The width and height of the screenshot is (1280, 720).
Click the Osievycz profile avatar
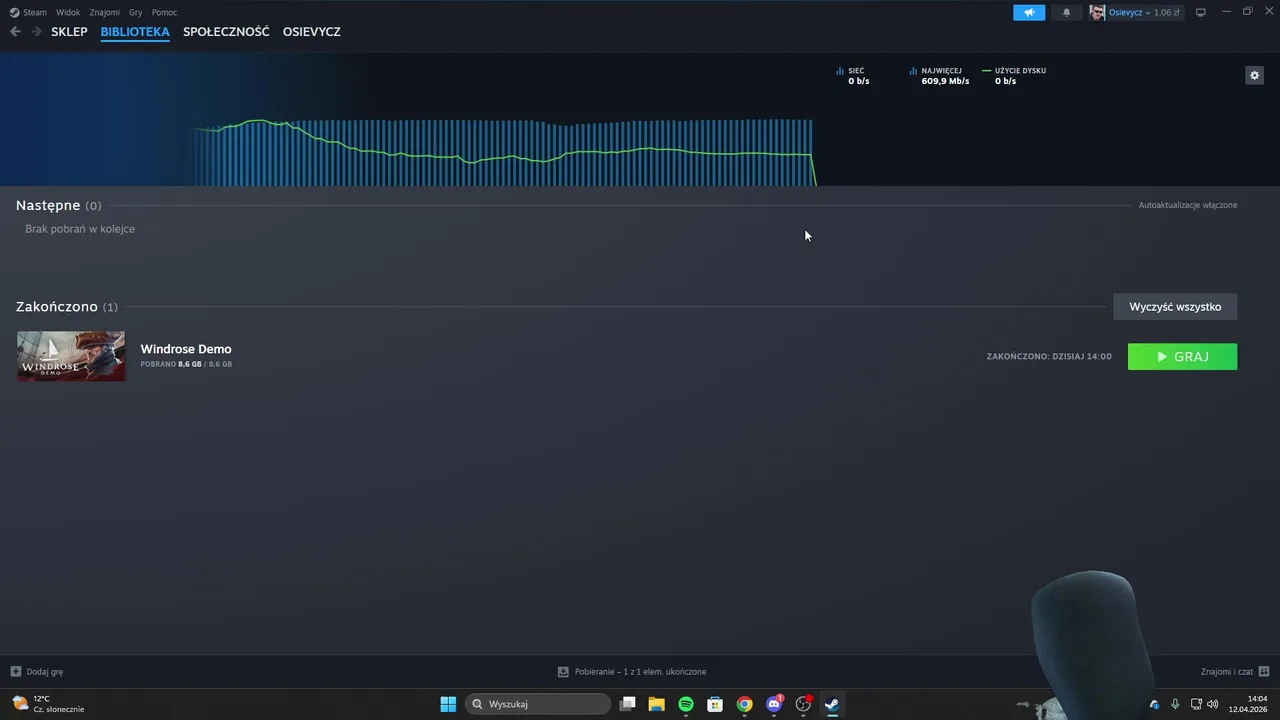point(1097,12)
